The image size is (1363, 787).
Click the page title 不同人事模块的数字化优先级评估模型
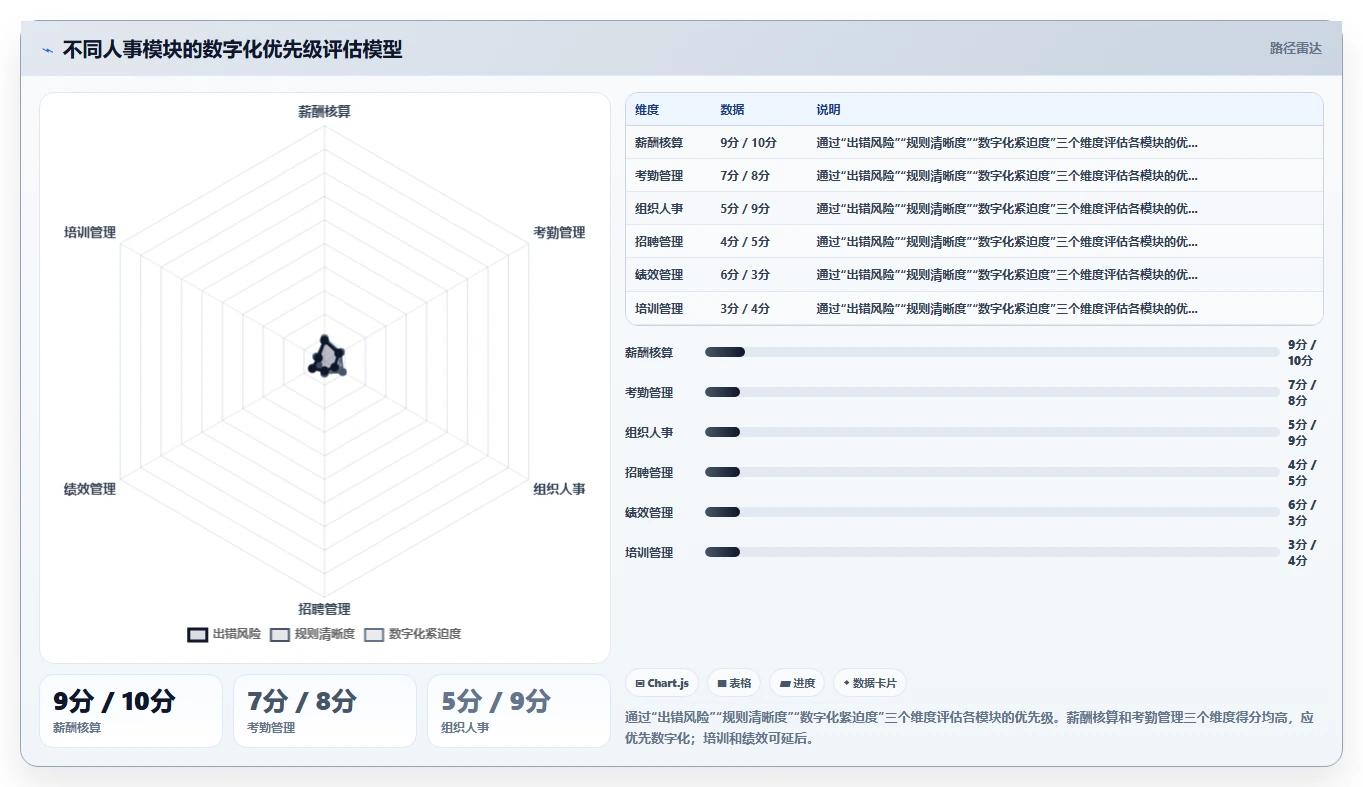(232, 49)
